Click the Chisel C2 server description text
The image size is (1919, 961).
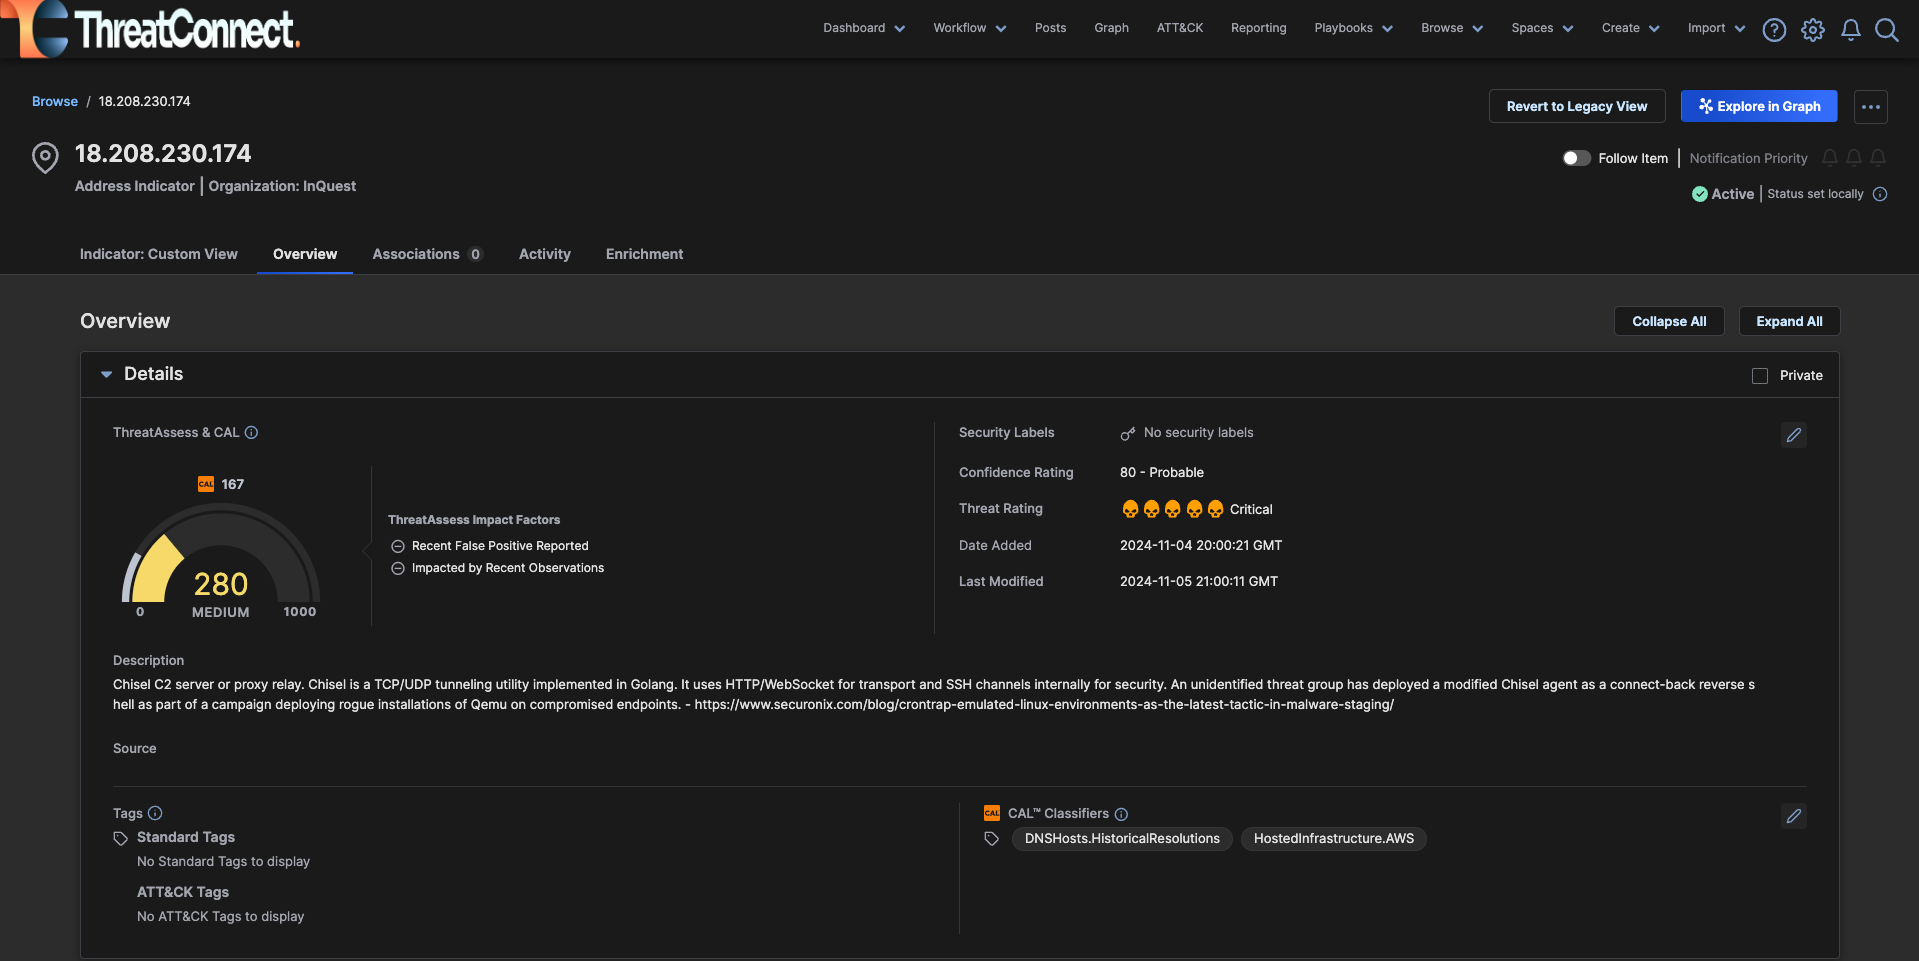tap(934, 695)
